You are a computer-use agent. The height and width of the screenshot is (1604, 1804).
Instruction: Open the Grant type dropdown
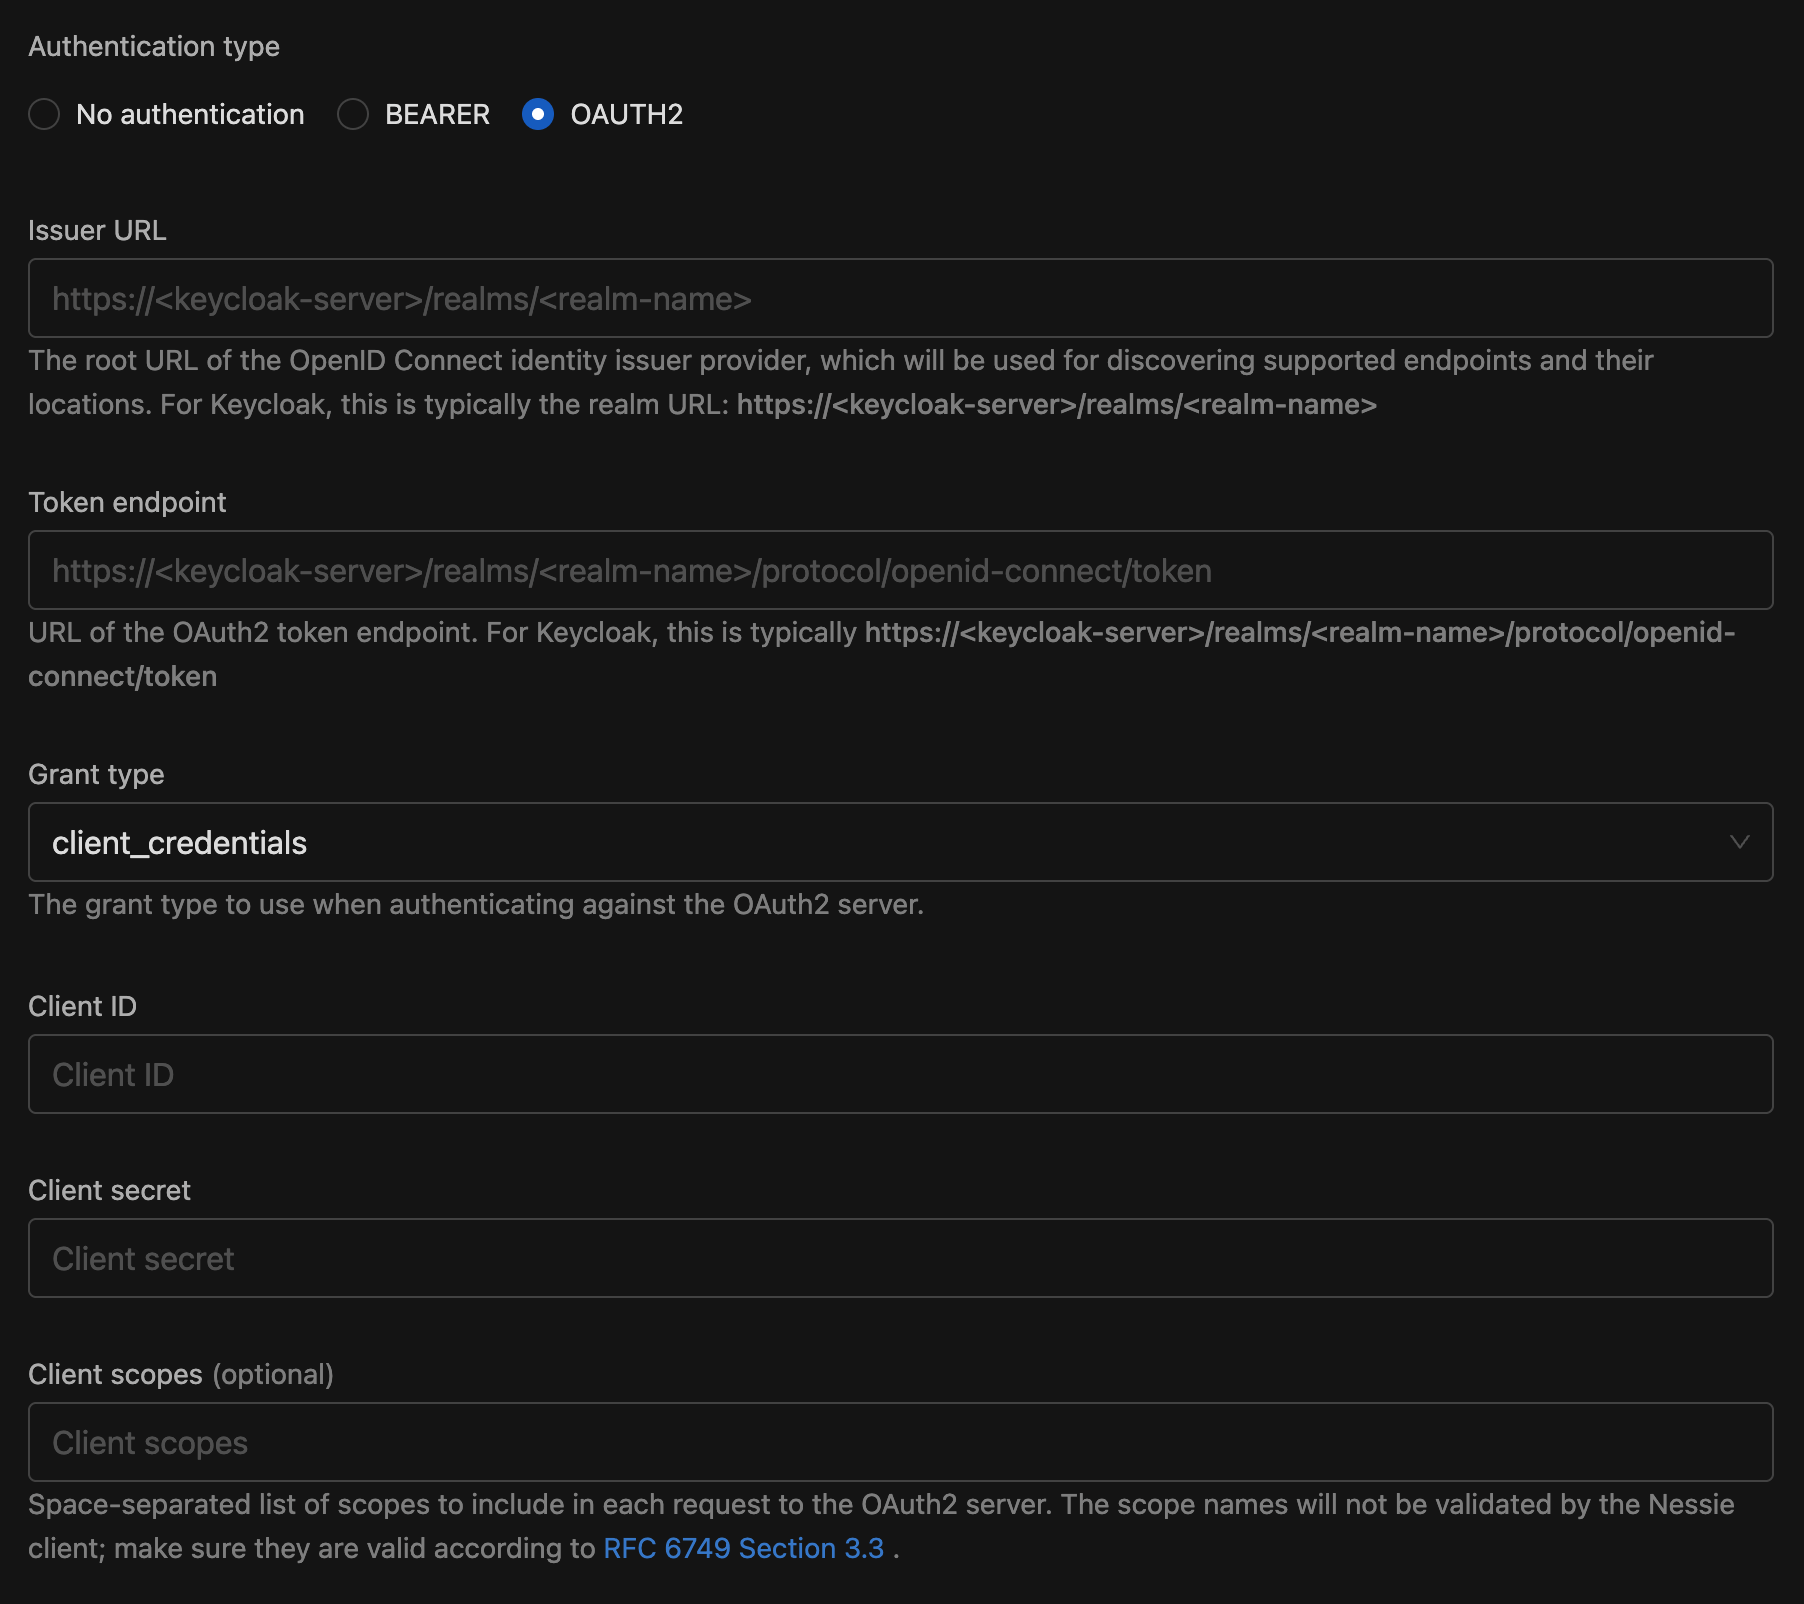(x=900, y=842)
